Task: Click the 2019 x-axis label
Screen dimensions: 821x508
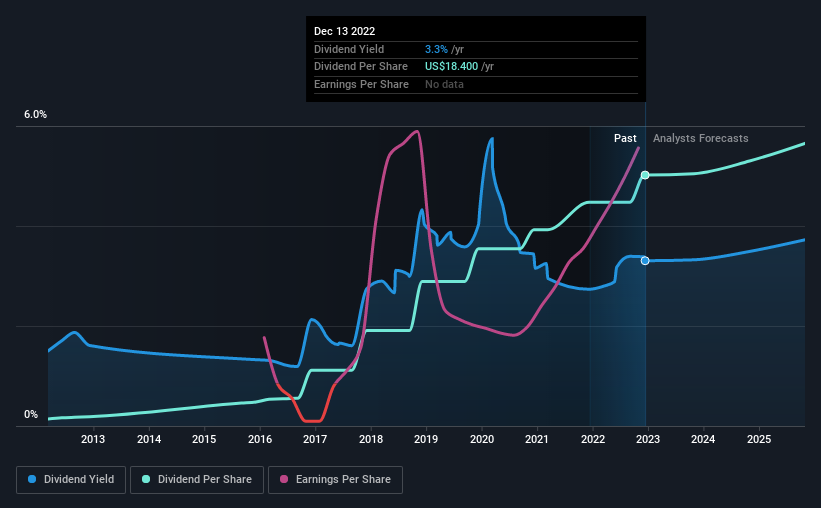Action: pyautogui.click(x=426, y=439)
